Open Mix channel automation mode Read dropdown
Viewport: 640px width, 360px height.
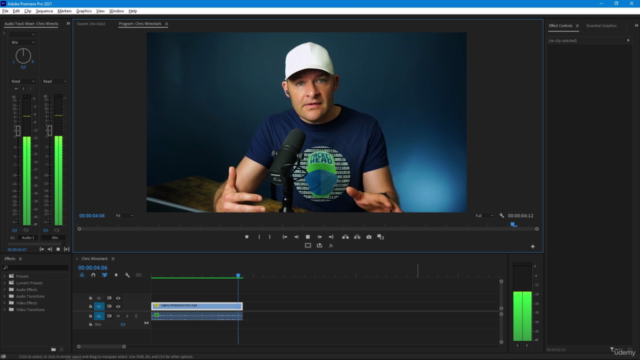click(54, 81)
